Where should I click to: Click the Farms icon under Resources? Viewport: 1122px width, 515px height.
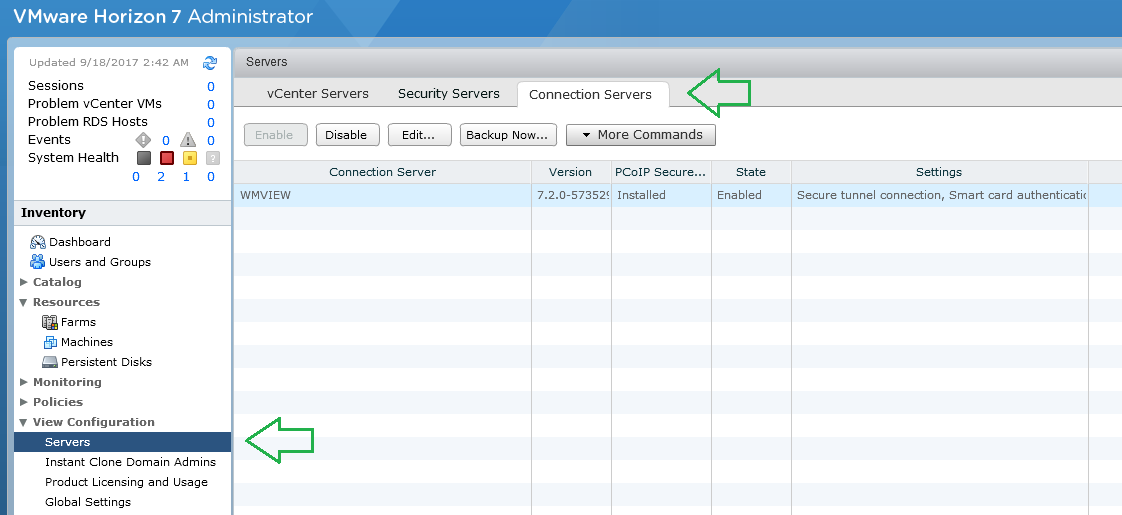[x=50, y=322]
